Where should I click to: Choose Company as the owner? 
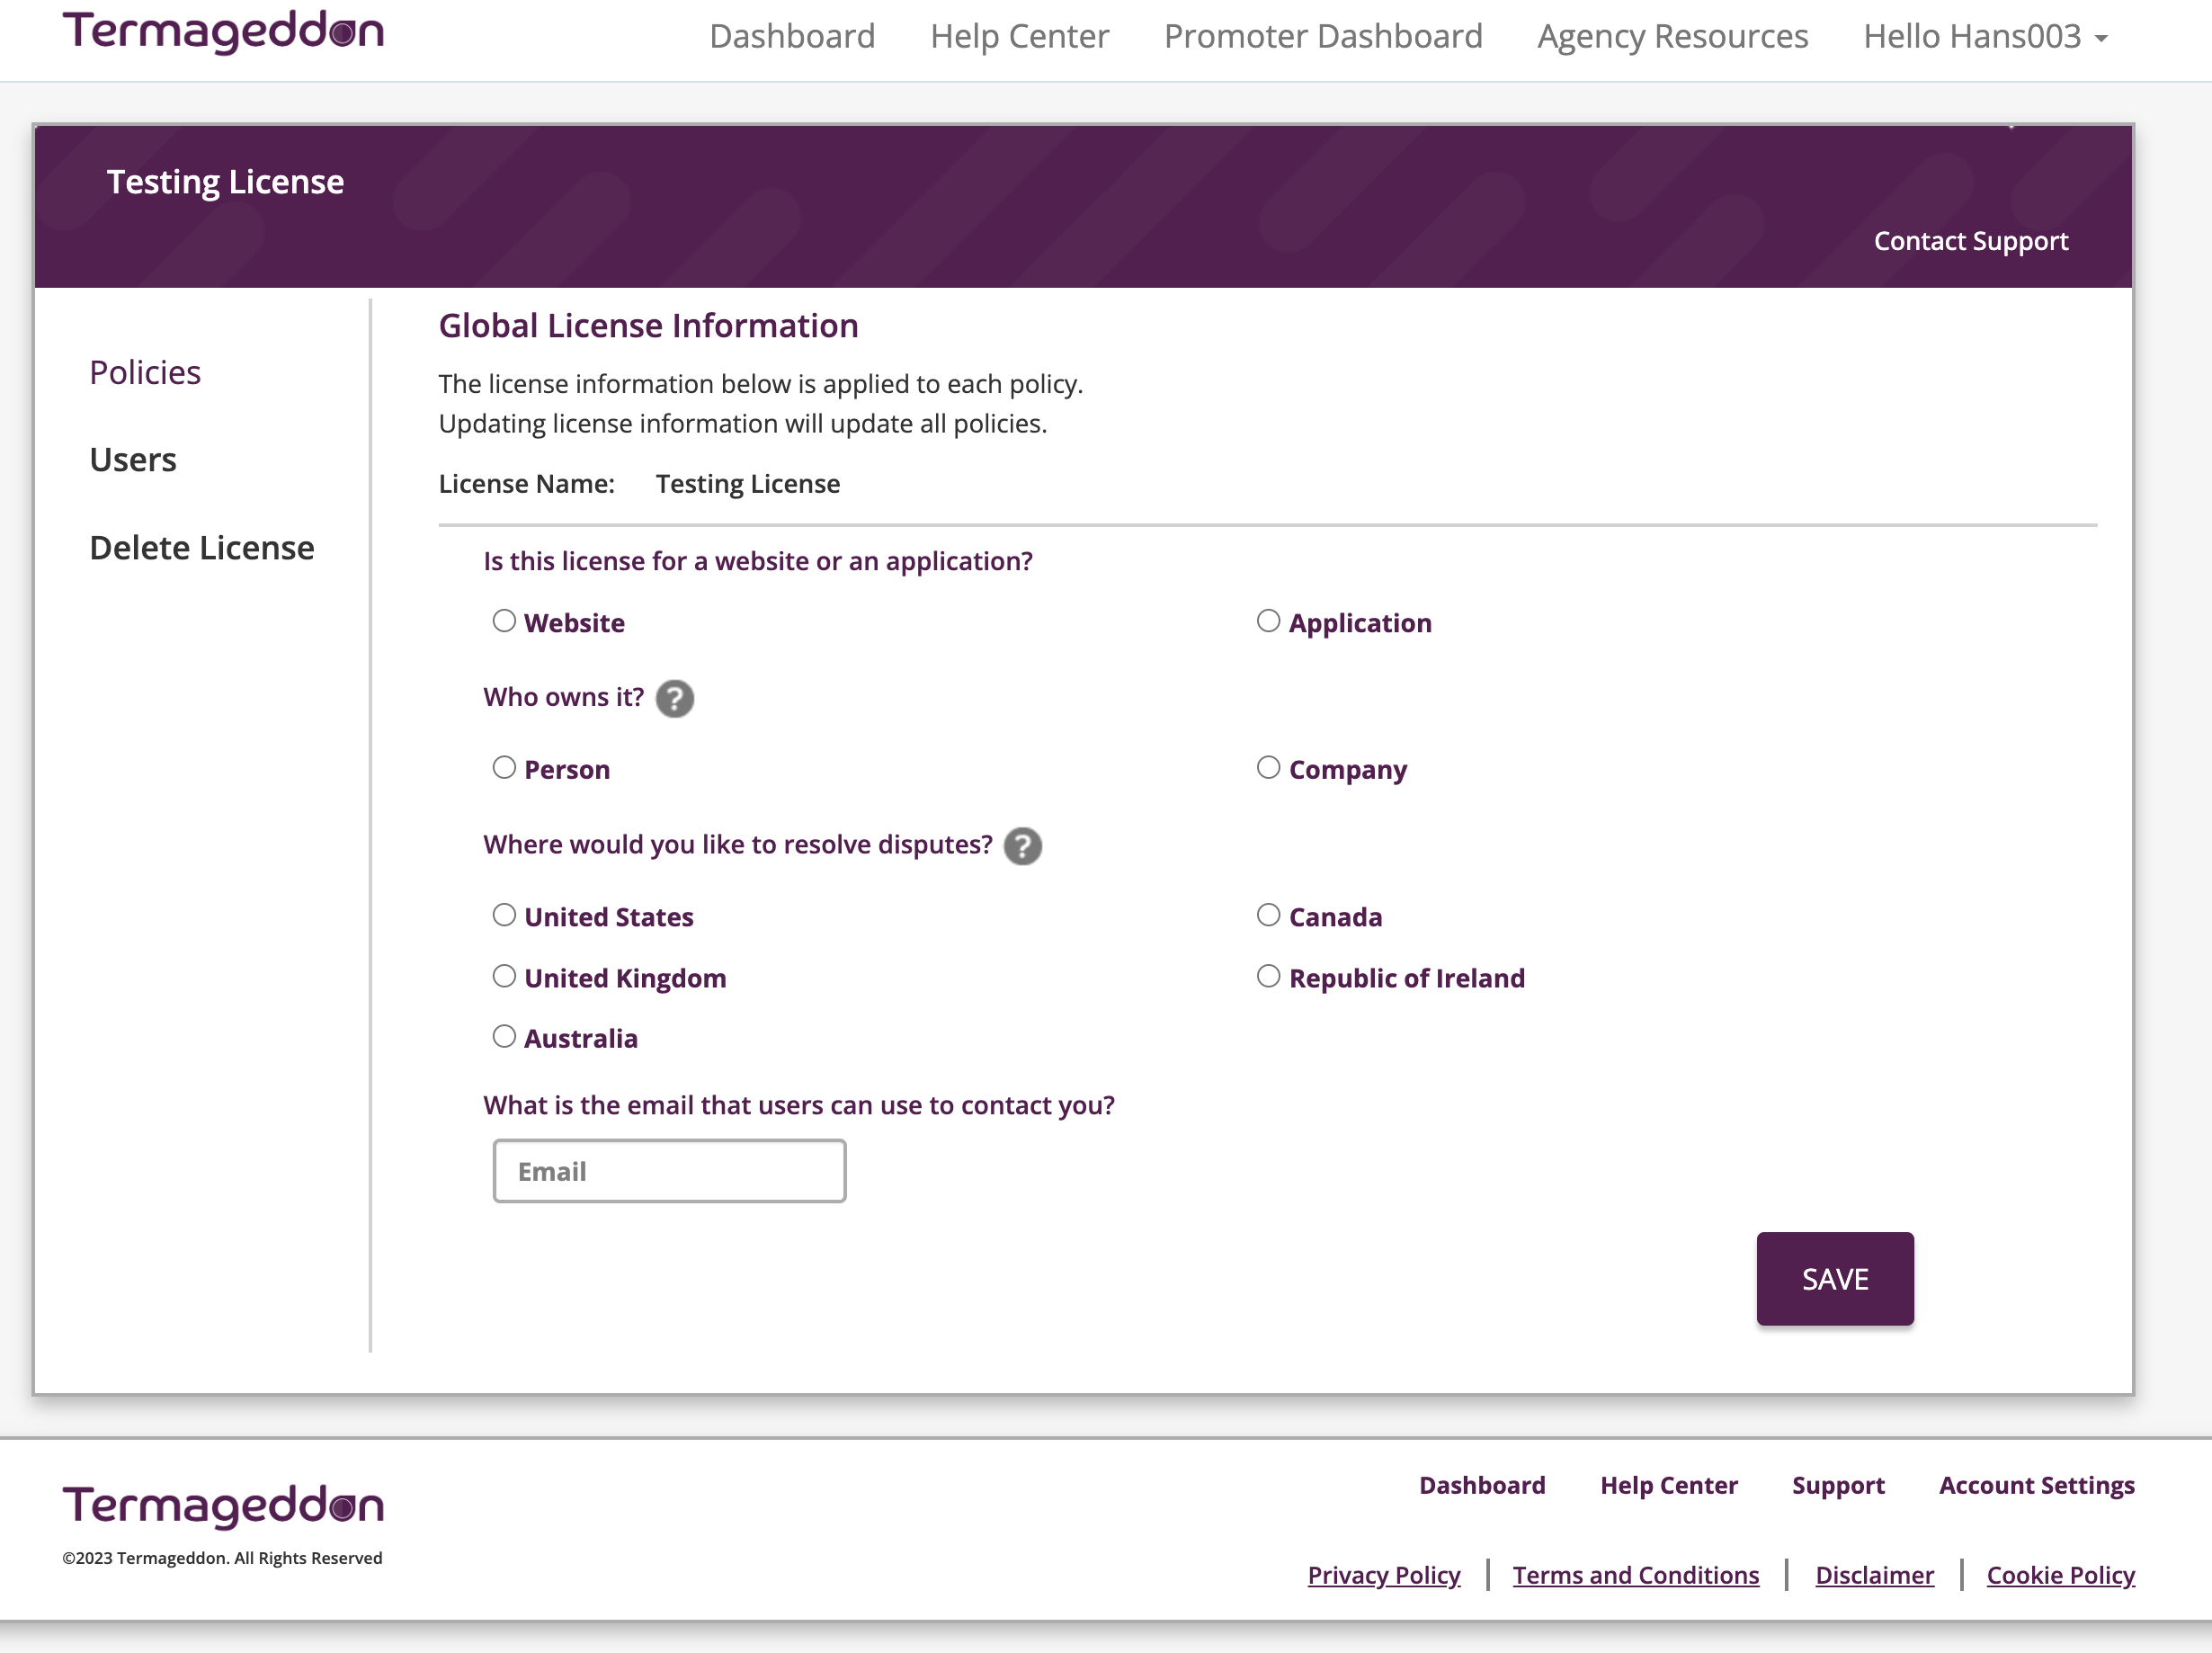pos(1268,768)
